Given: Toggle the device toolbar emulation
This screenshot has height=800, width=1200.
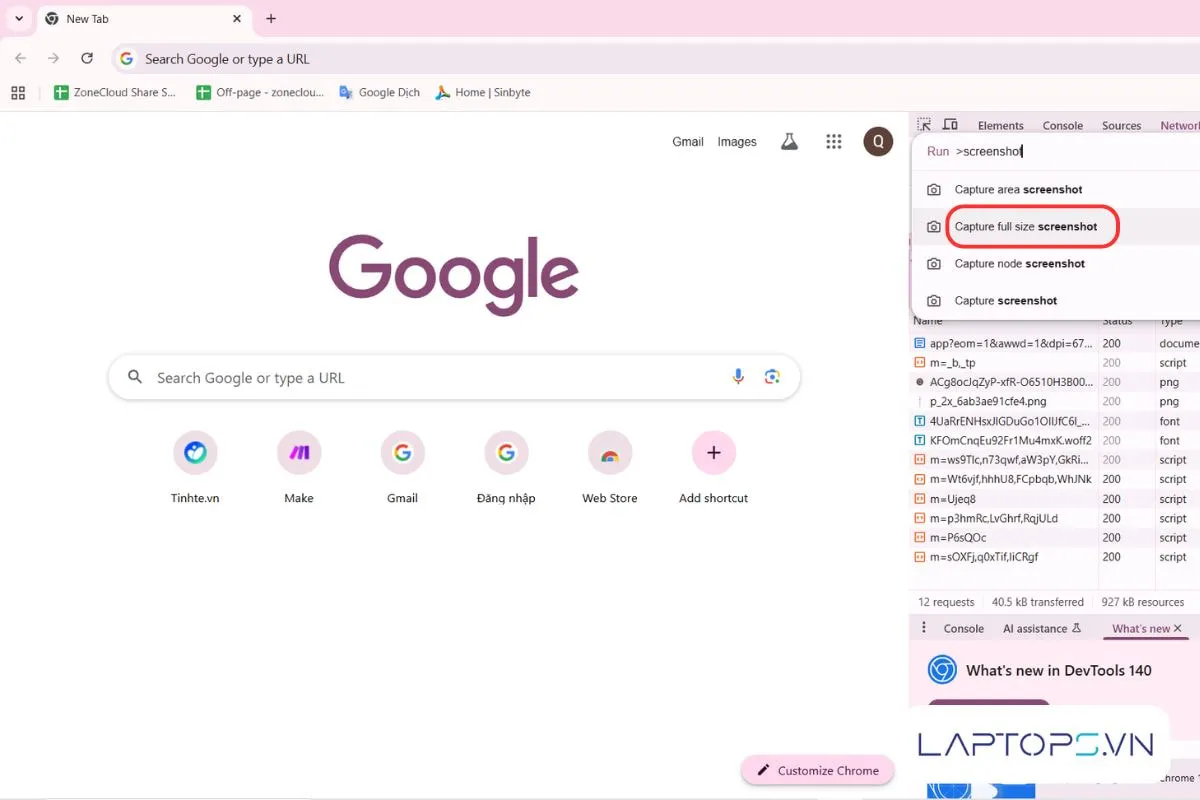Looking at the screenshot, I should point(950,123).
